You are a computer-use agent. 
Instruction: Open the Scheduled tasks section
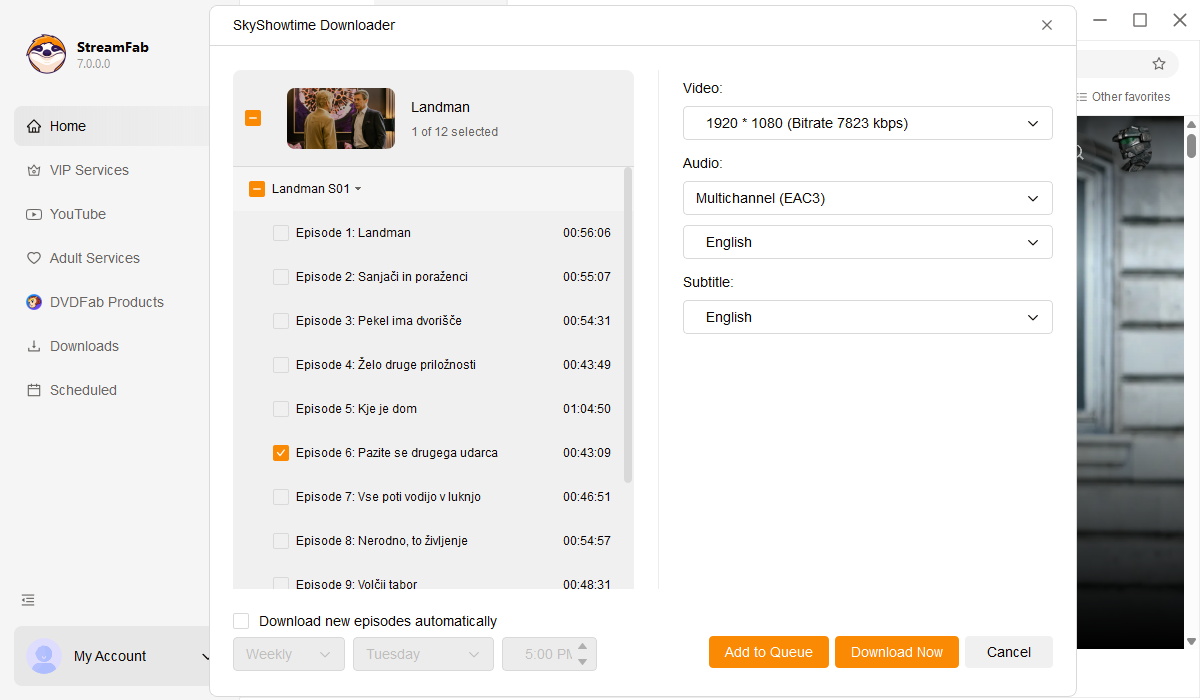coord(83,390)
